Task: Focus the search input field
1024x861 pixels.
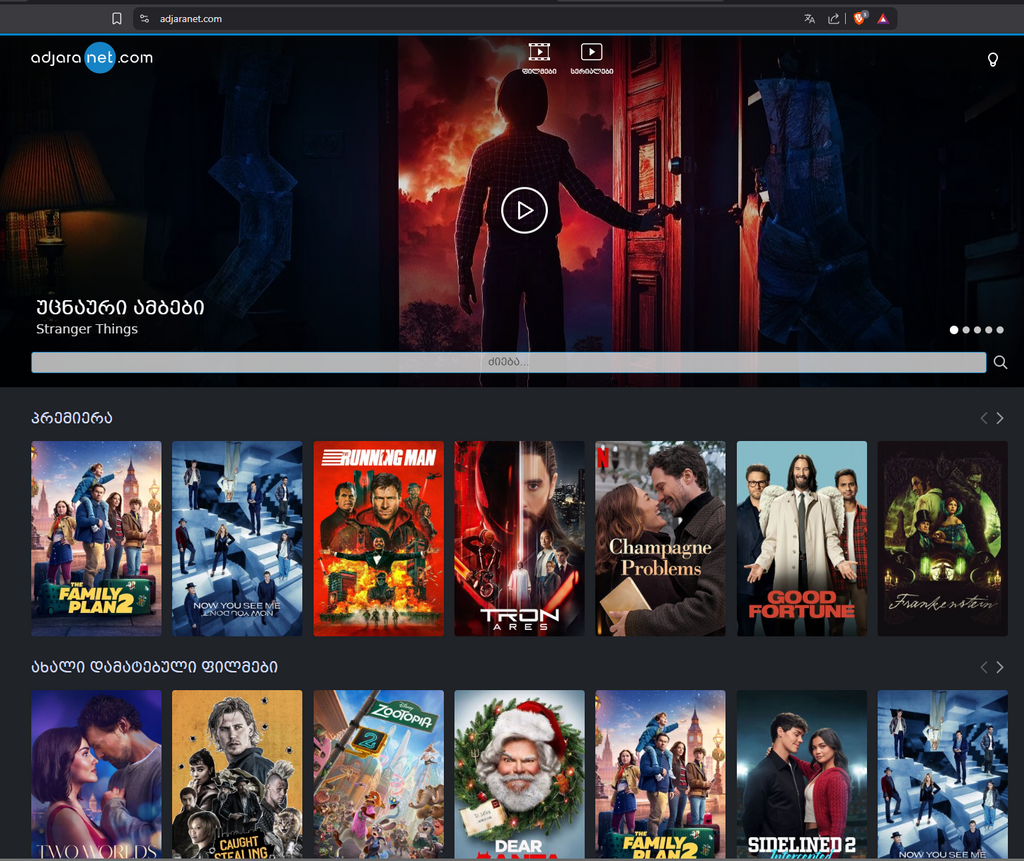Action: click(509, 363)
